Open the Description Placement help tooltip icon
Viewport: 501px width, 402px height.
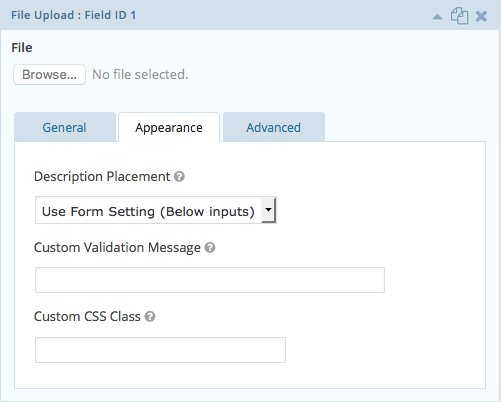coord(179,177)
